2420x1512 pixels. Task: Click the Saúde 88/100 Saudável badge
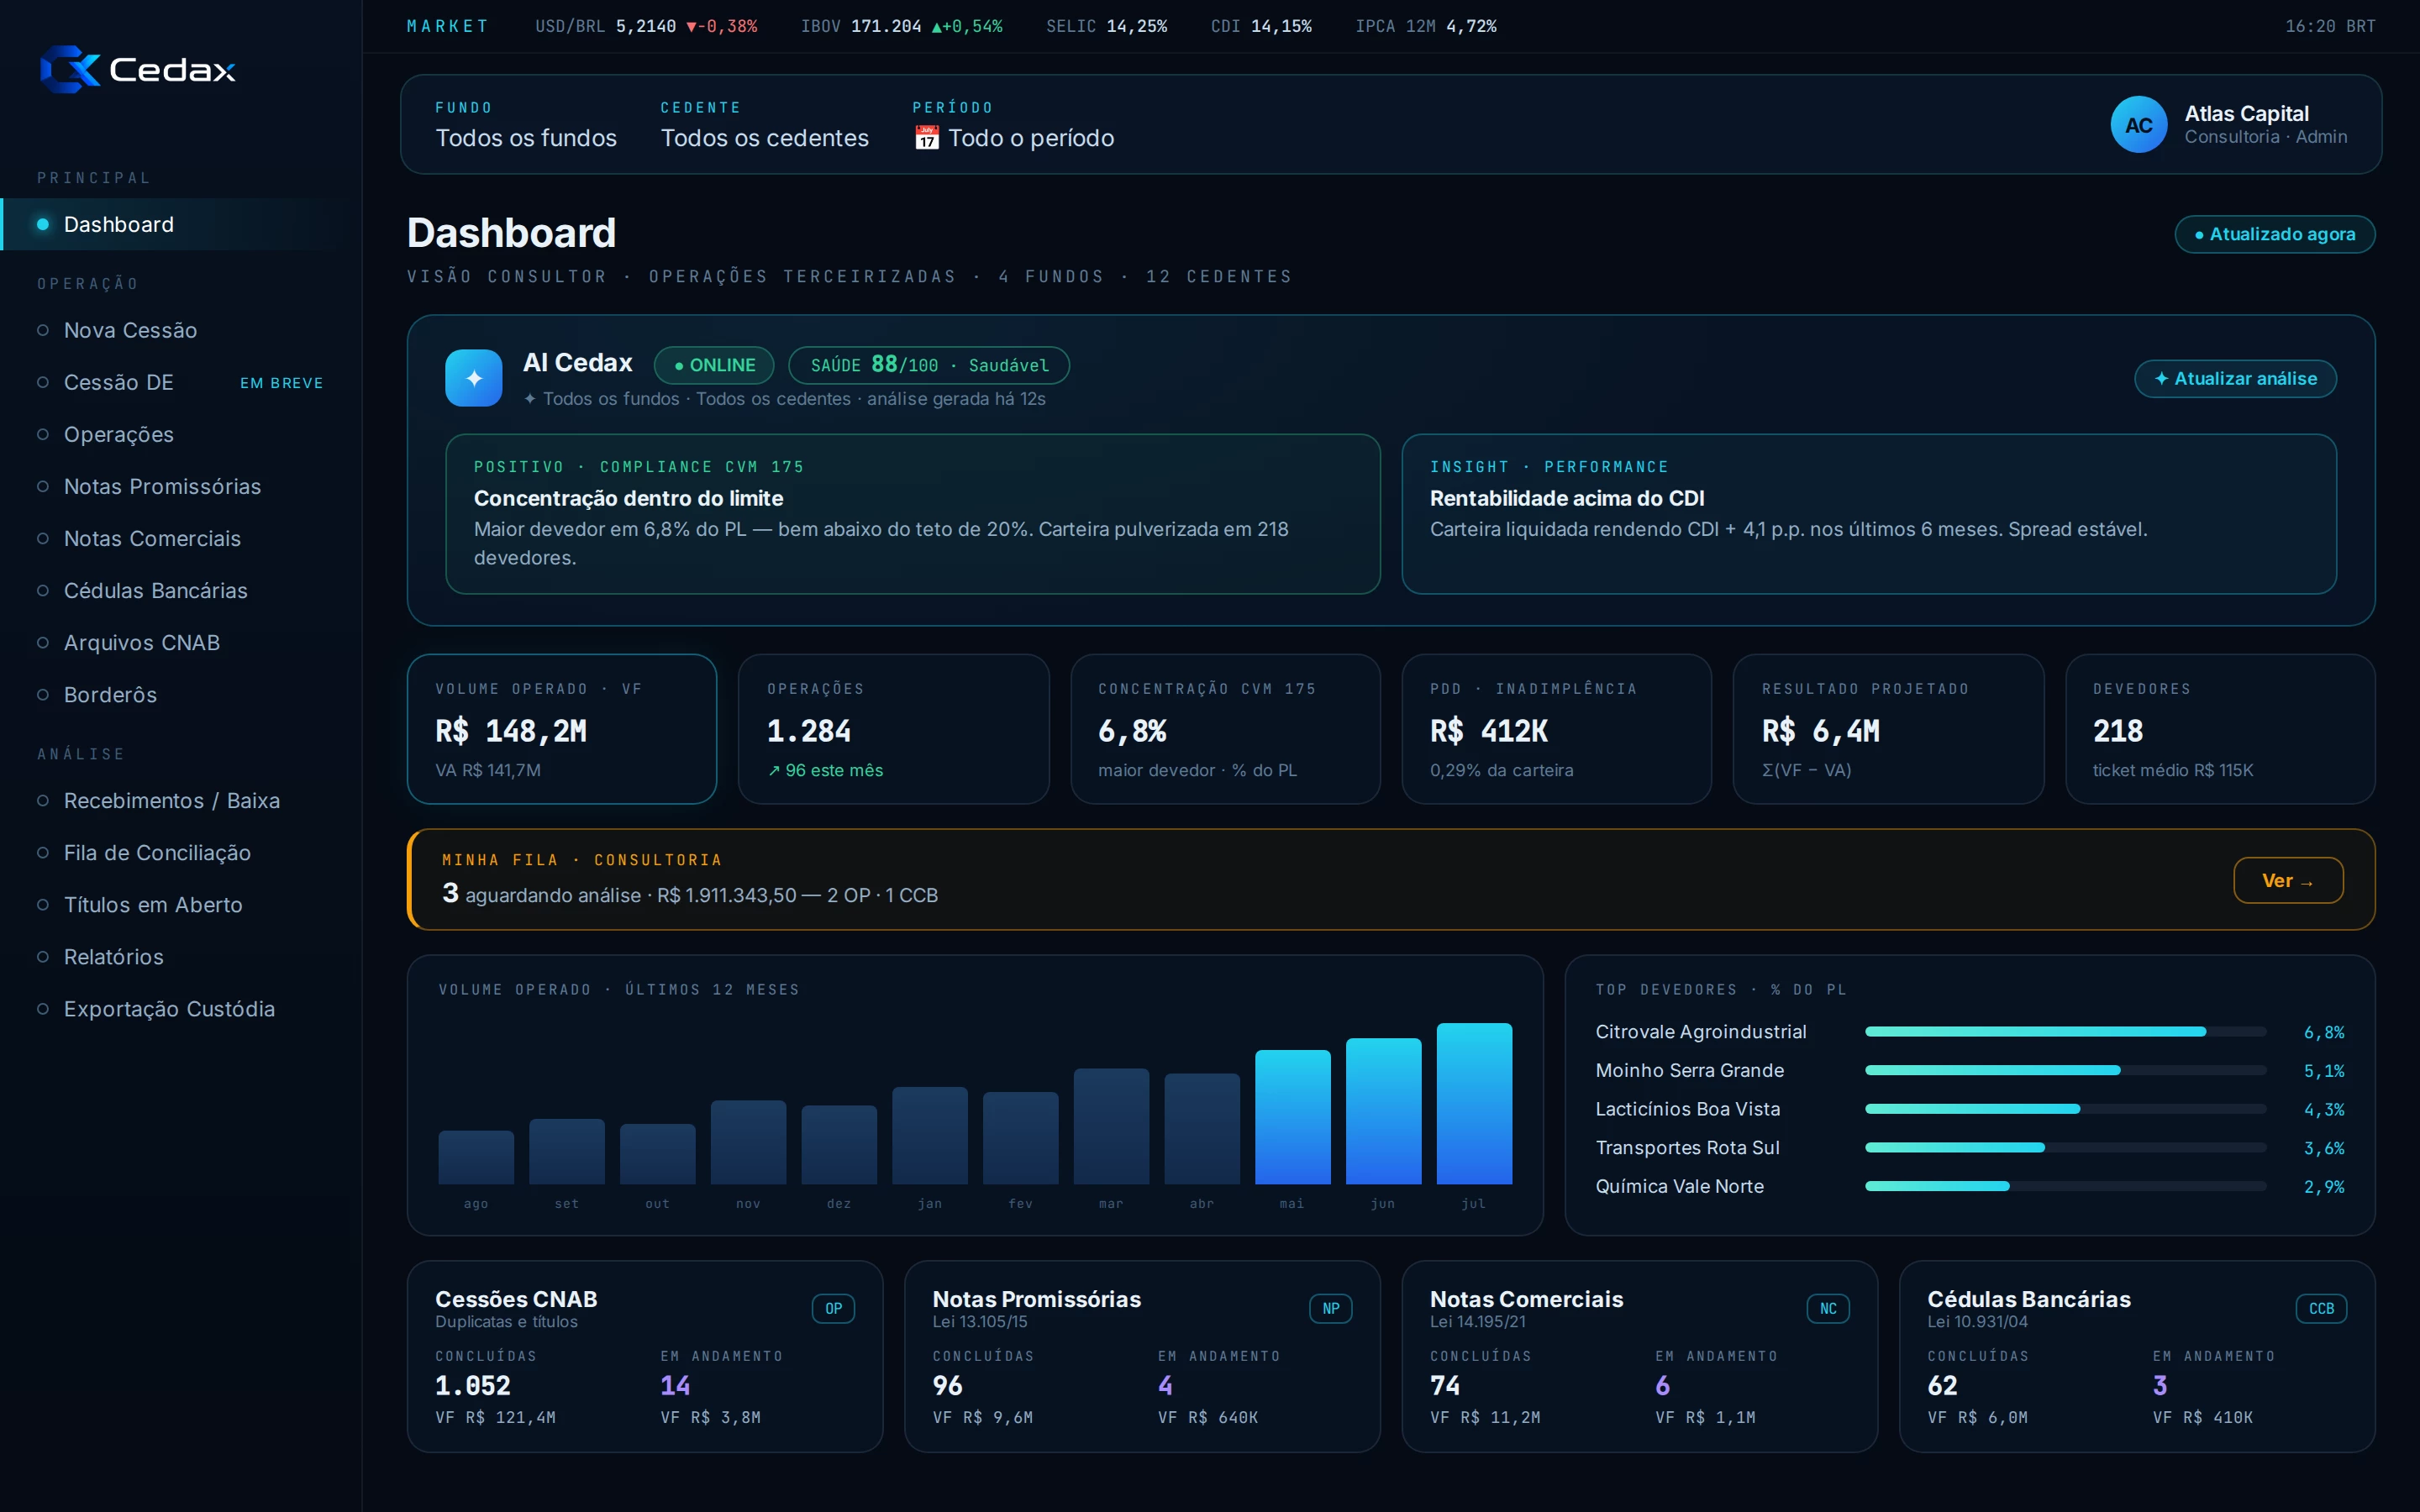pos(929,365)
